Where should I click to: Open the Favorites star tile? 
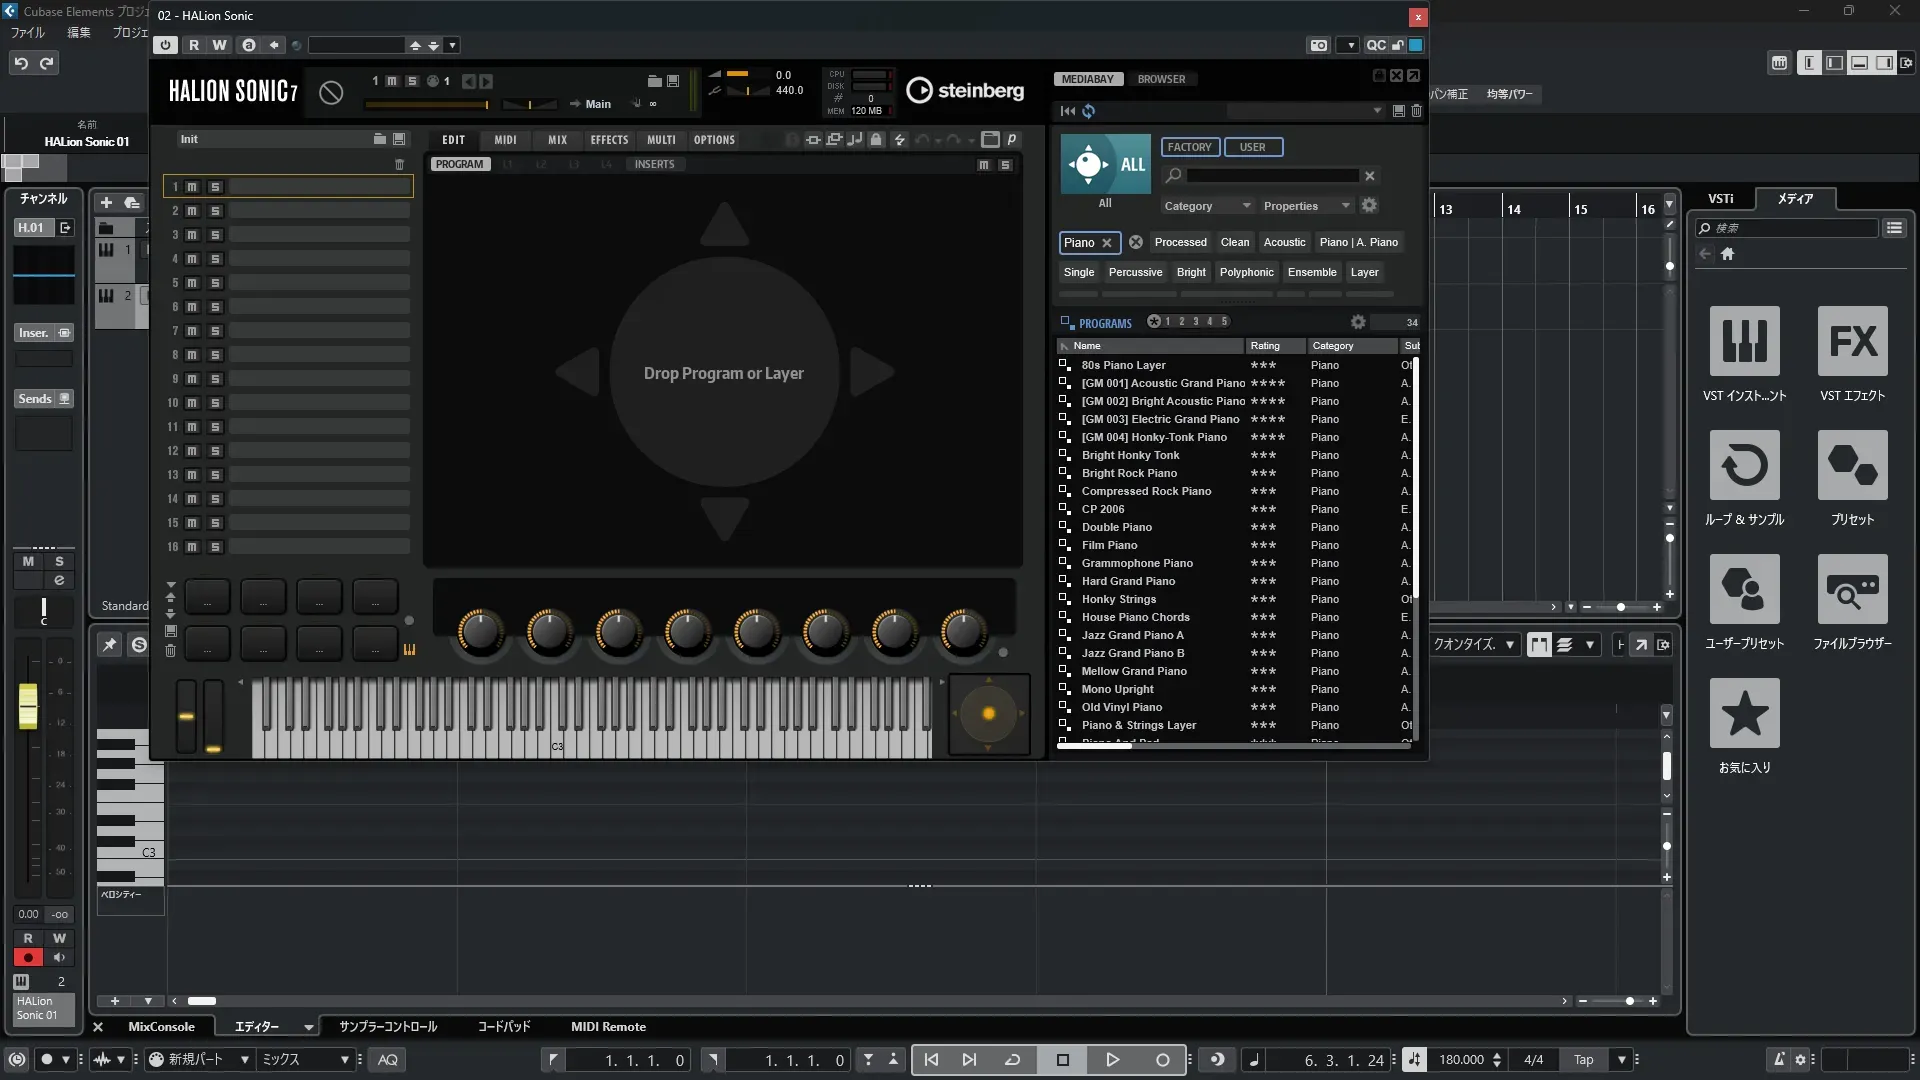click(1744, 713)
